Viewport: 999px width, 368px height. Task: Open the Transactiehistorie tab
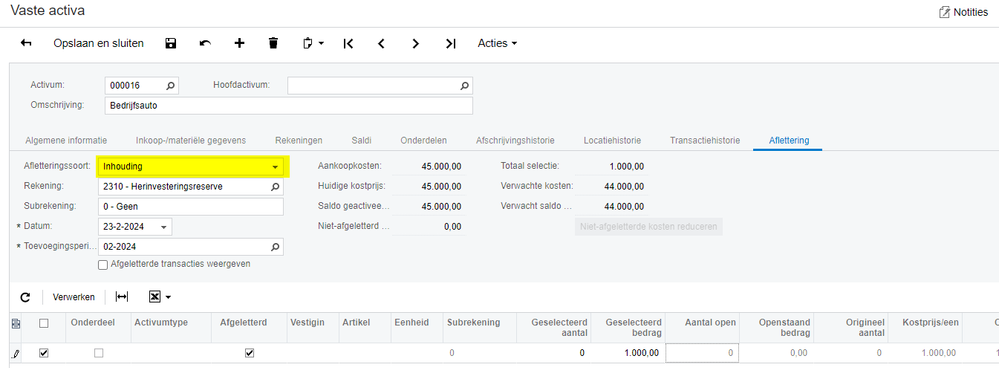pyautogui.click(x=705, y=140)
